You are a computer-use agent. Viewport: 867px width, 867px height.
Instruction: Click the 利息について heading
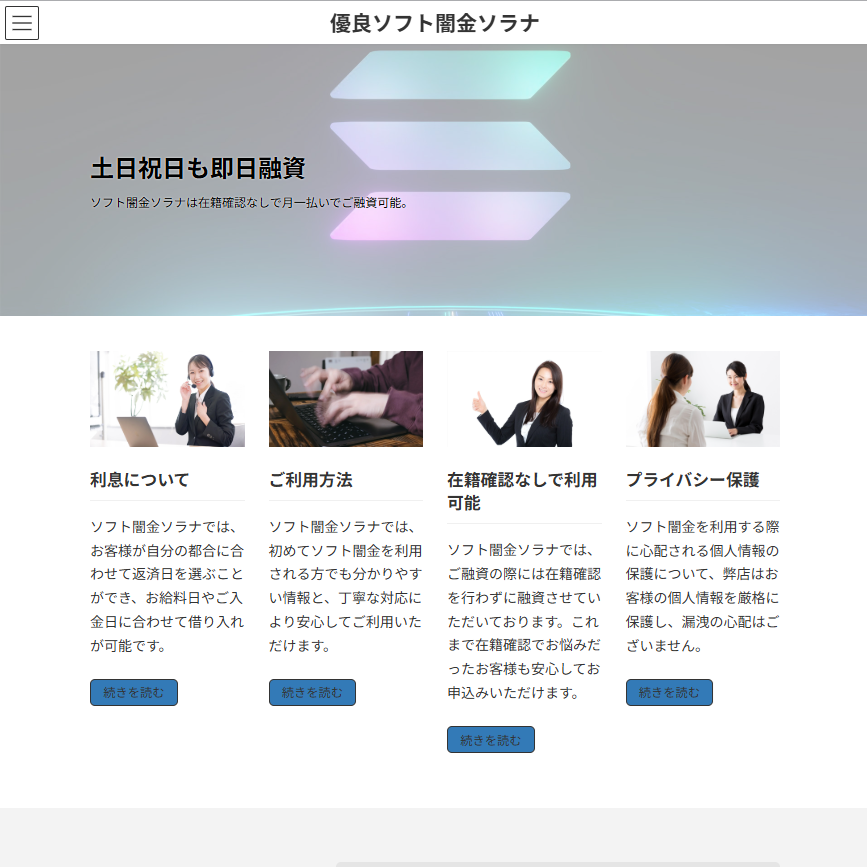(x=140, y=479)
